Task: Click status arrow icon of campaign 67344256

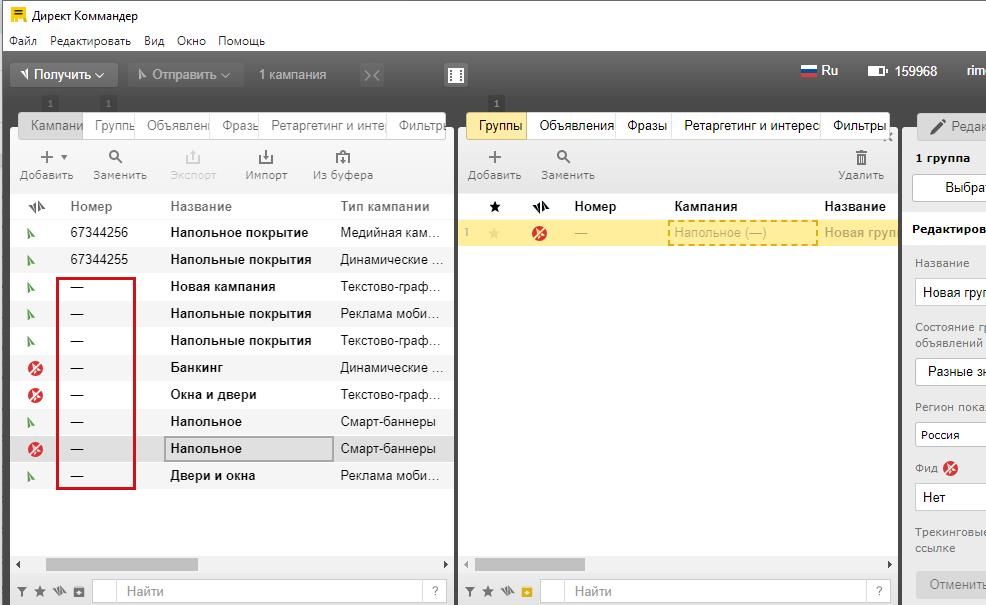Action: point(31,233)
